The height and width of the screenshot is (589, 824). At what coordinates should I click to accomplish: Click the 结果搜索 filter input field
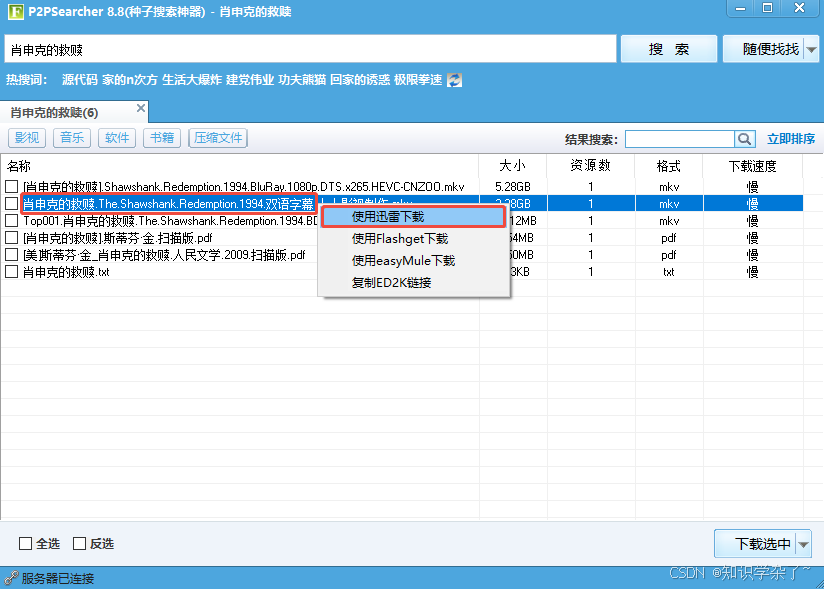679,139
